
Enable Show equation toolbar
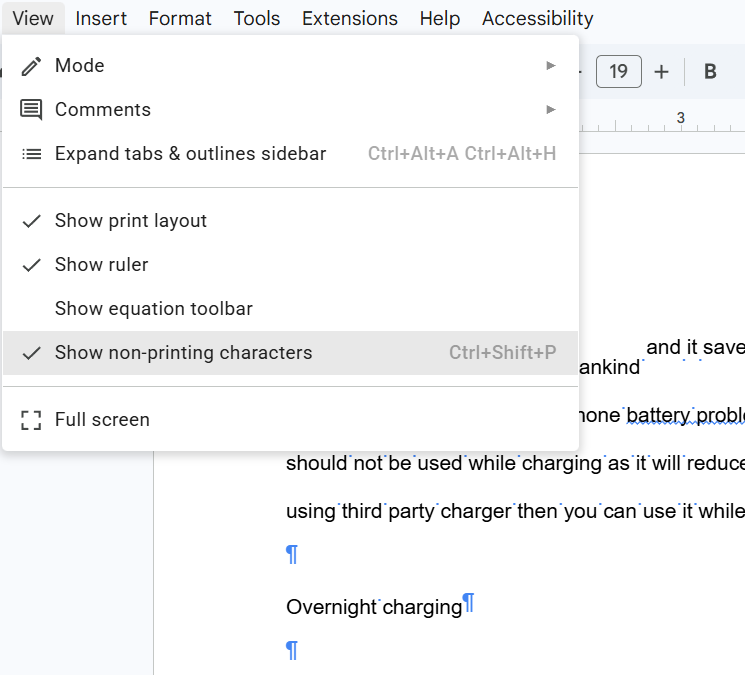tap(290, 309)
